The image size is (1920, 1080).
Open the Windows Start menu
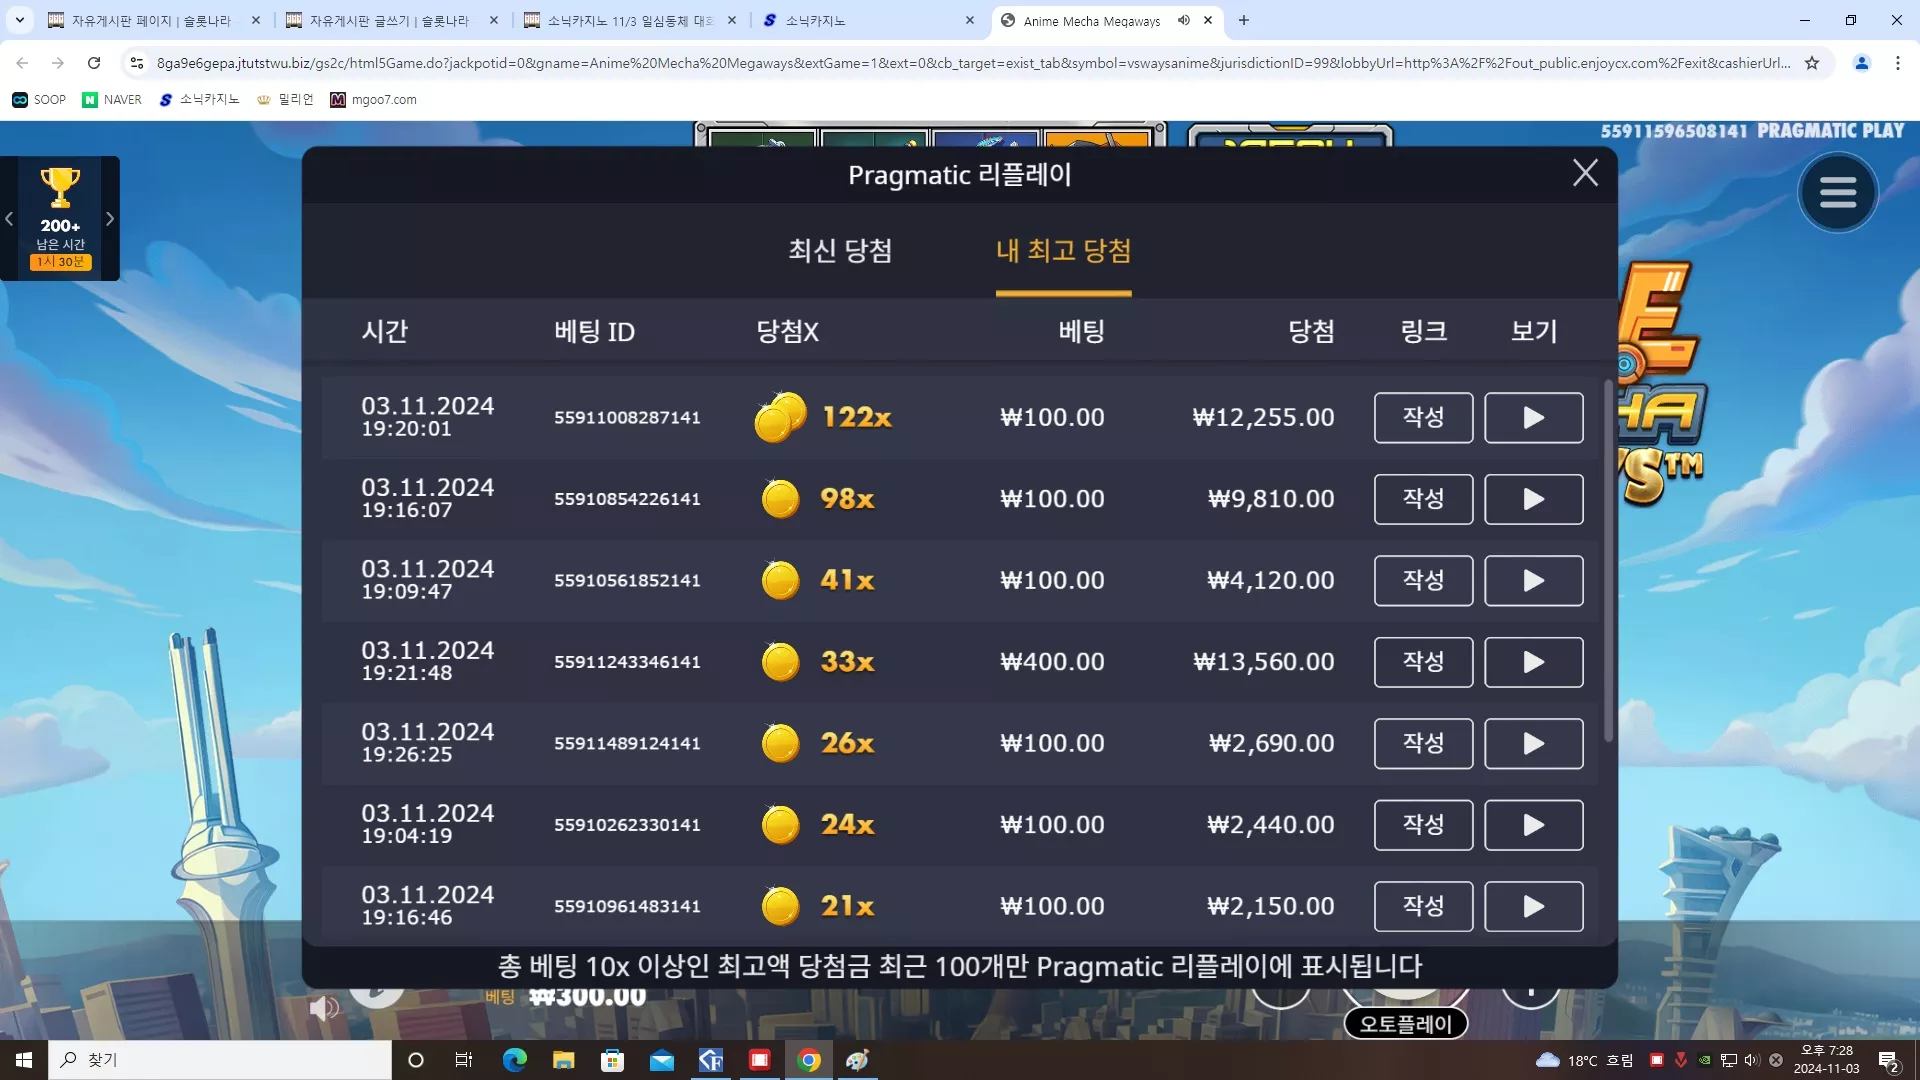(24, 1060)
